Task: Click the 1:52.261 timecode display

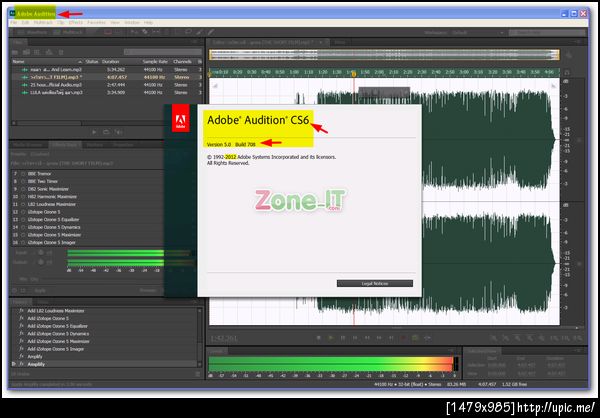Action: pyautogui.click(x=224, y=338)
